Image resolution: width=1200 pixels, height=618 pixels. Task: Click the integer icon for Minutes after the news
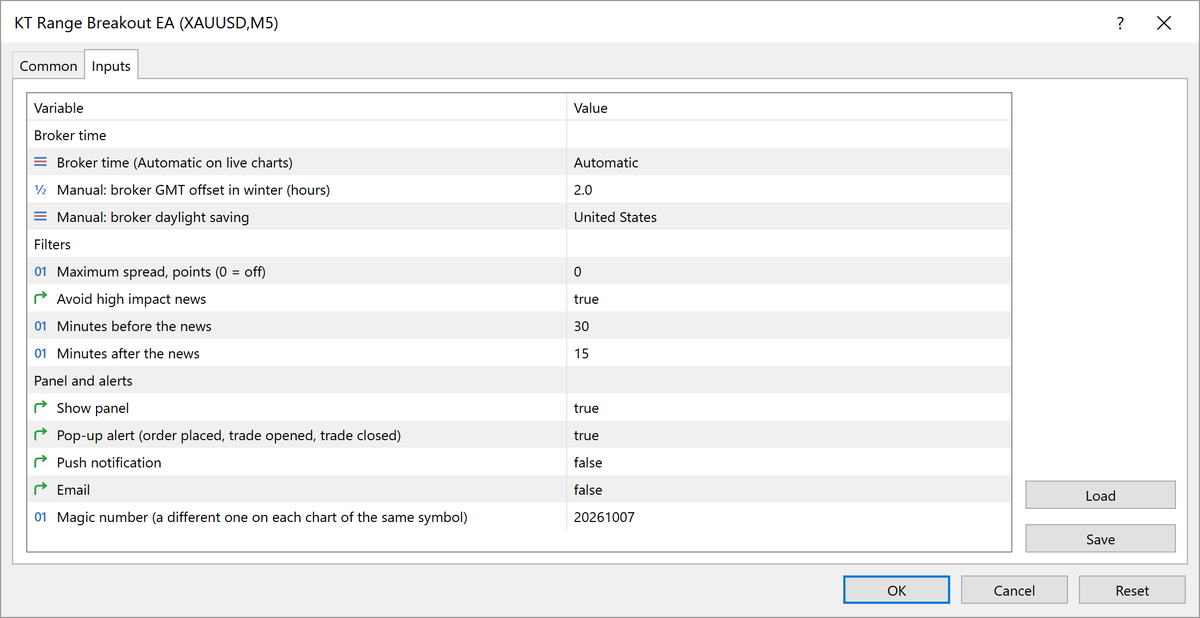[41, 353]
